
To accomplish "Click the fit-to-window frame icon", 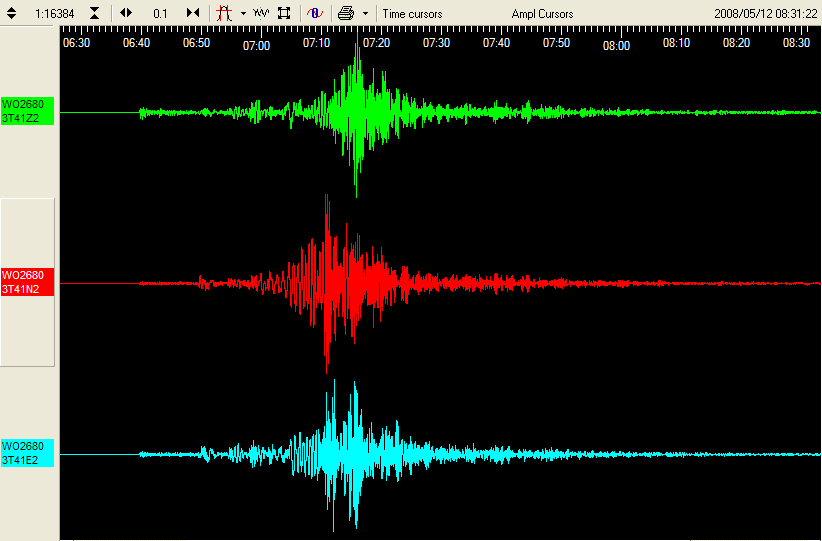I will pyautogui.click(x=284, y=13).
